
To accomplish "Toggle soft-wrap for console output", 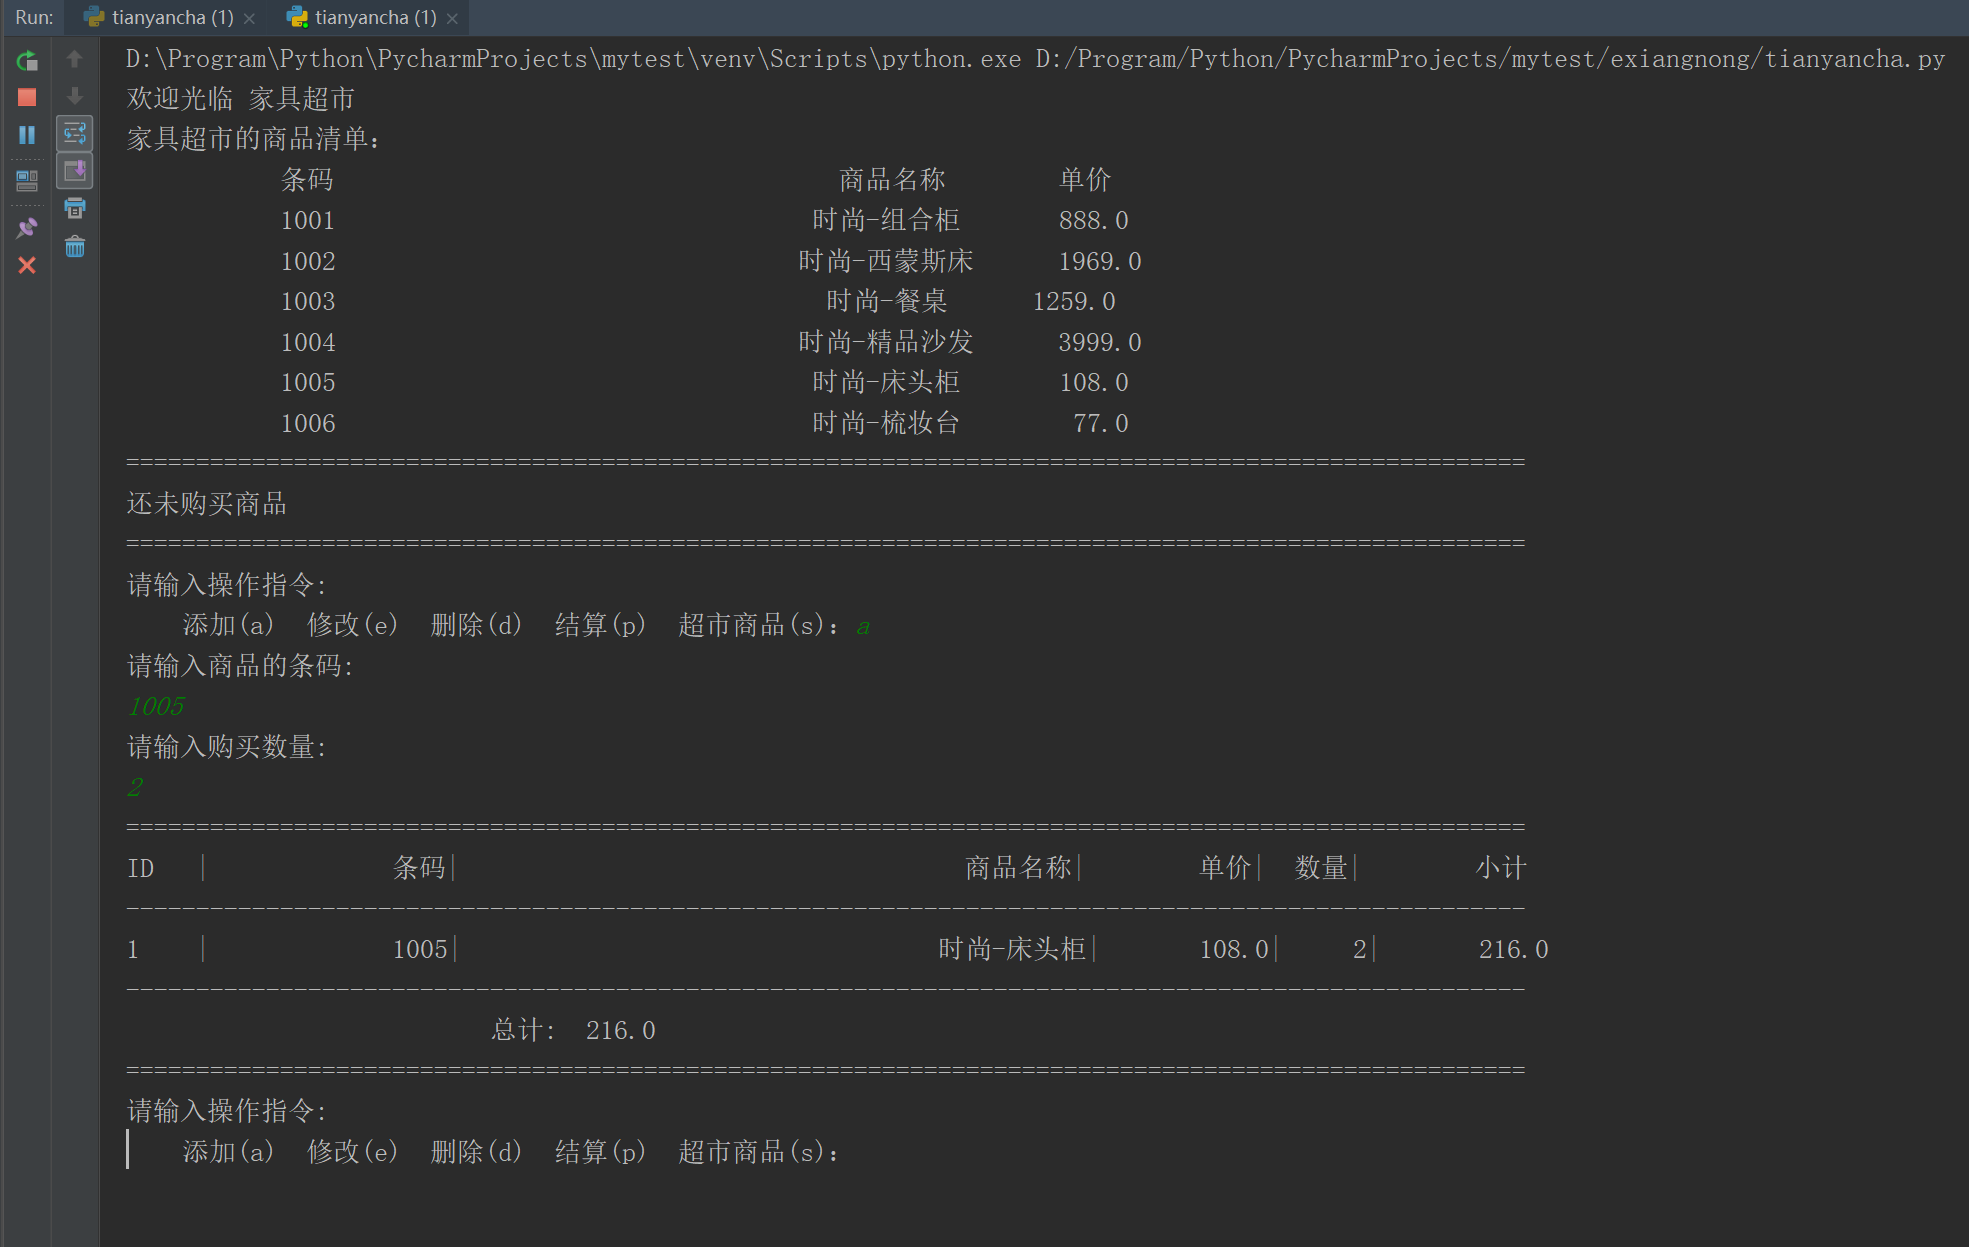I will pos(75,133).
